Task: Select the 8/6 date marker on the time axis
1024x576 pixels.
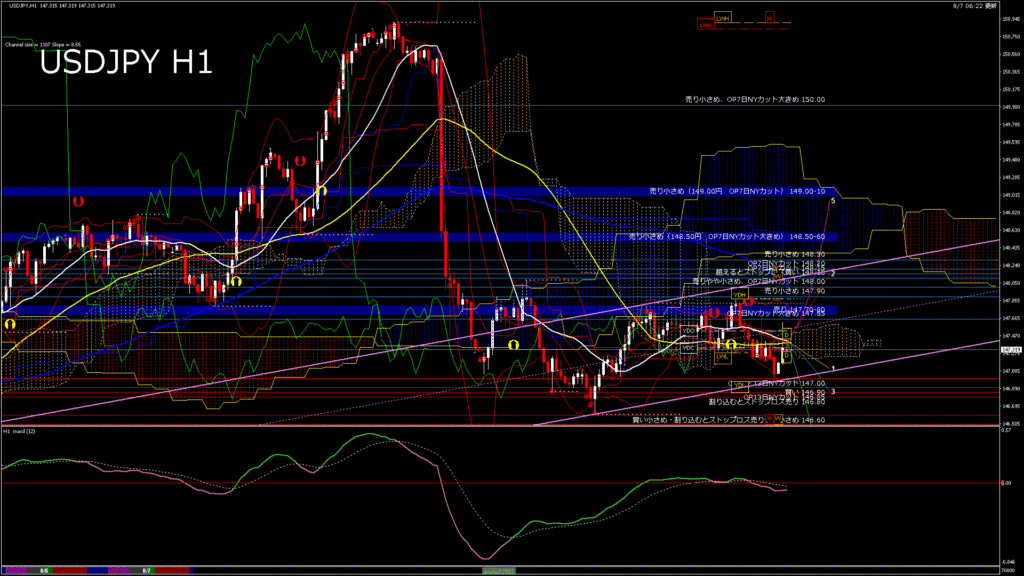Action: click(x=44, y=570)
